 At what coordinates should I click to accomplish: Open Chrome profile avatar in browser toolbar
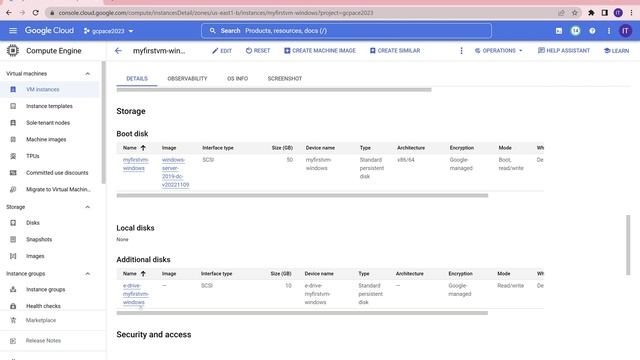point(618,13)
